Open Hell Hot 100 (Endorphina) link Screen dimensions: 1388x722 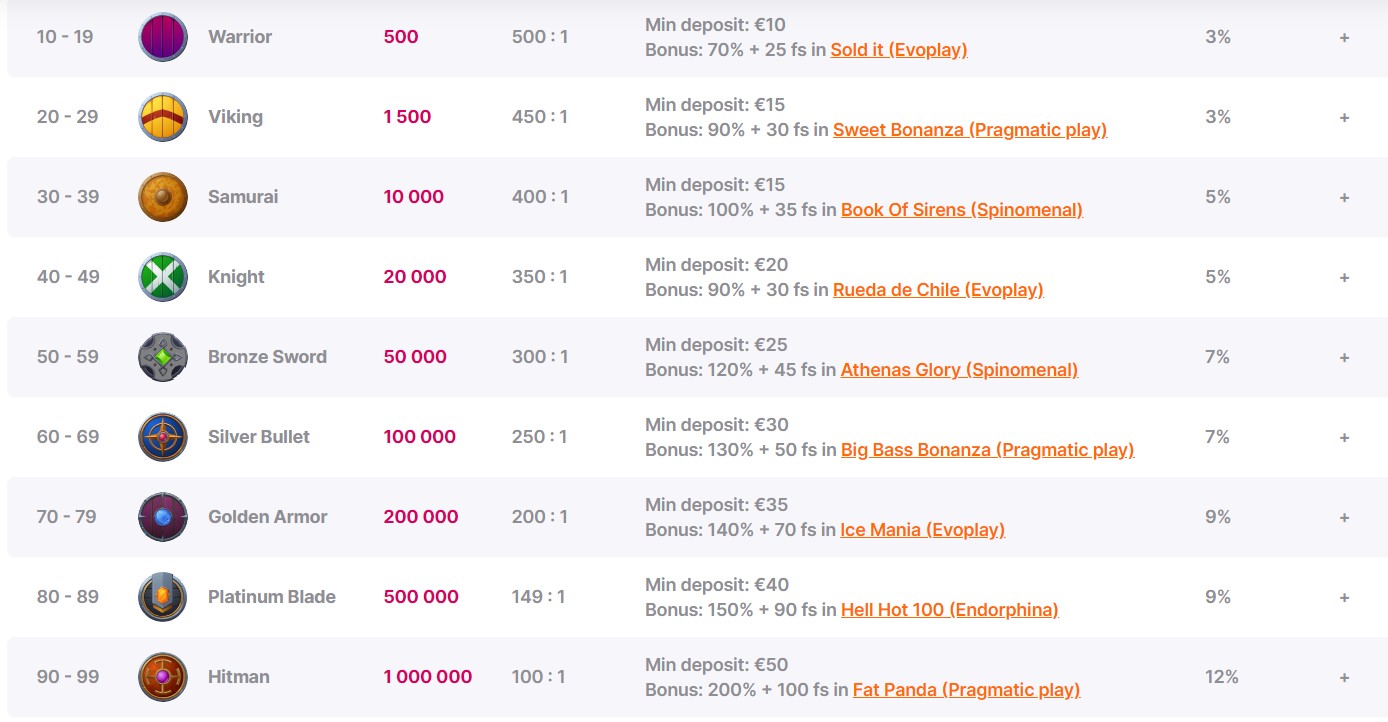(950, 610)
